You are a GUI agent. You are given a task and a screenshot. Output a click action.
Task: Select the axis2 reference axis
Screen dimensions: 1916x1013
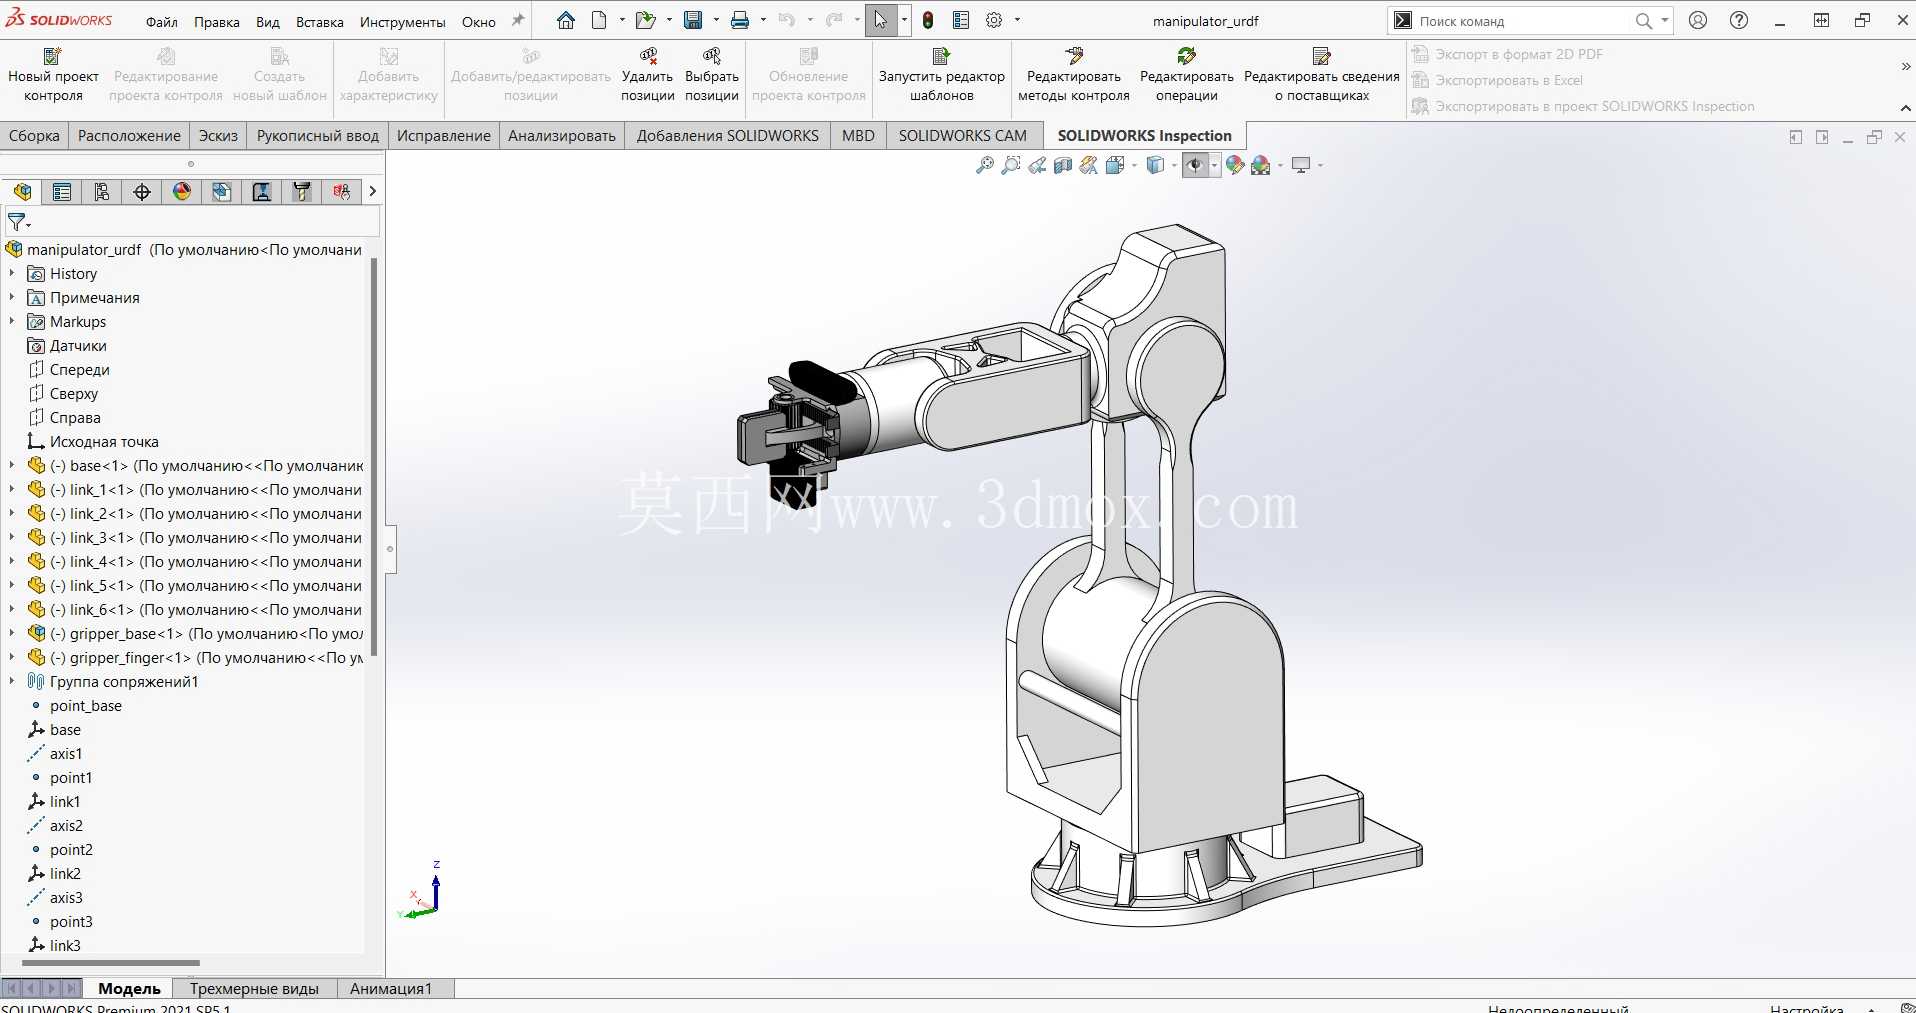point(55,825)
